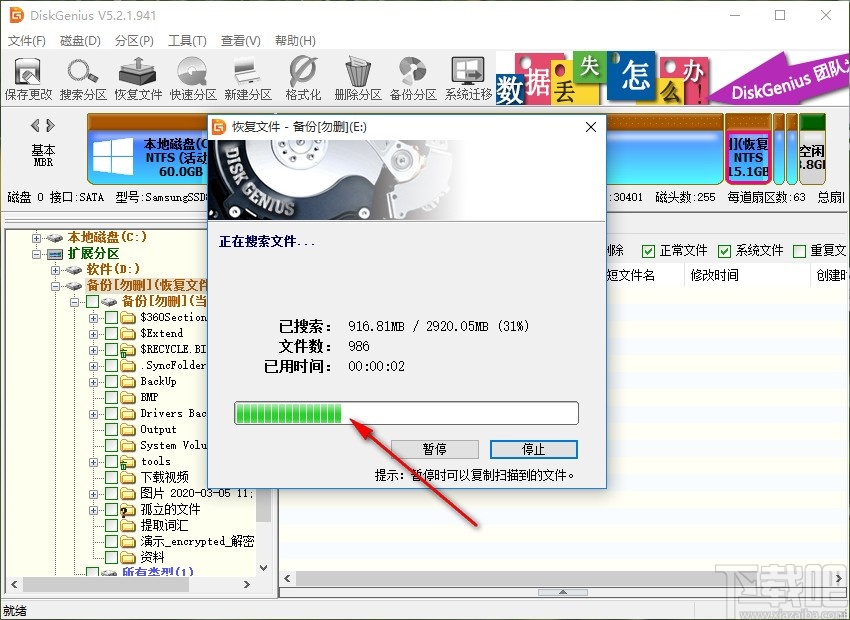This screenshot has height=620, width=850.
Task: Click the 暂停 pause button
Action: (435, 449)
